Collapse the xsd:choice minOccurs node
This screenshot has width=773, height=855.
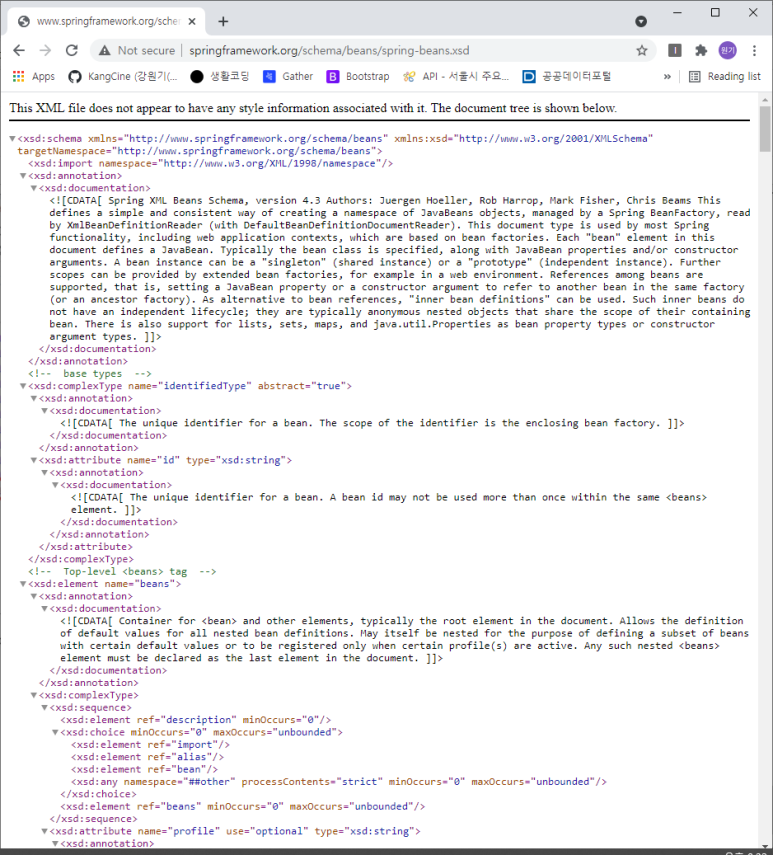(55, 732)
